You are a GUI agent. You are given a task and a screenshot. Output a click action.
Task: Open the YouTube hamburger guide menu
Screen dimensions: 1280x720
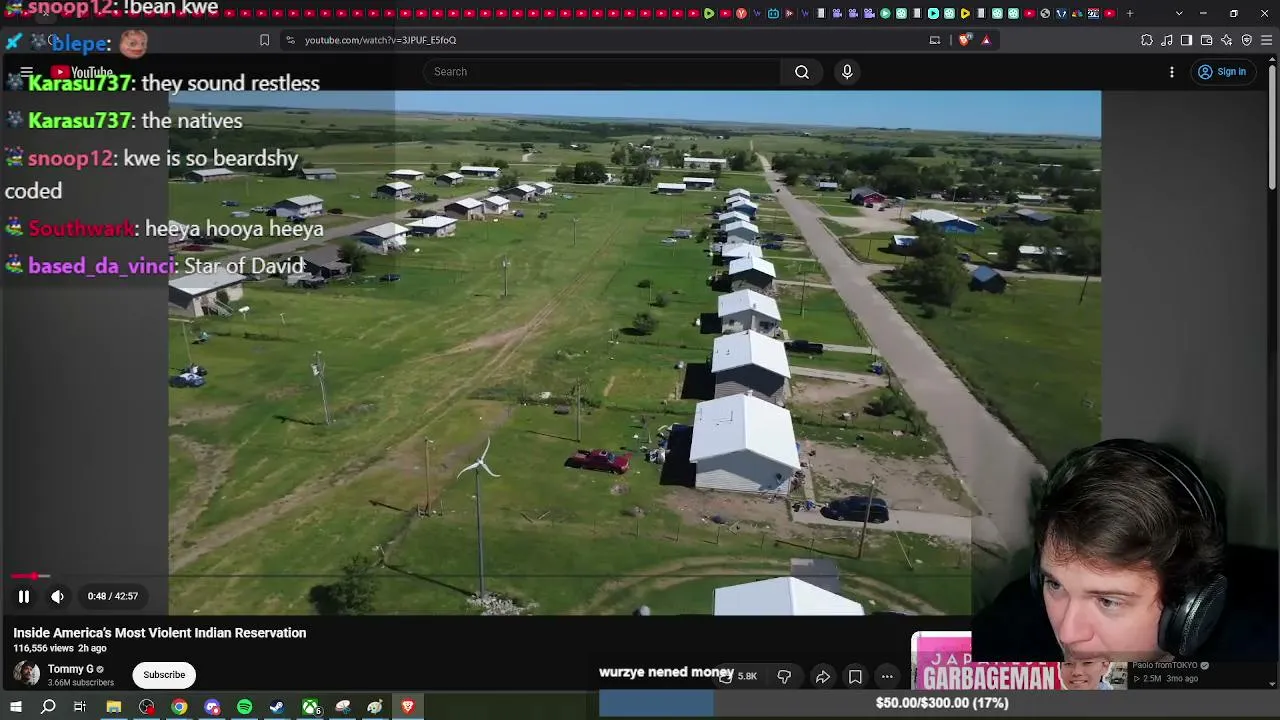[27, 72]
